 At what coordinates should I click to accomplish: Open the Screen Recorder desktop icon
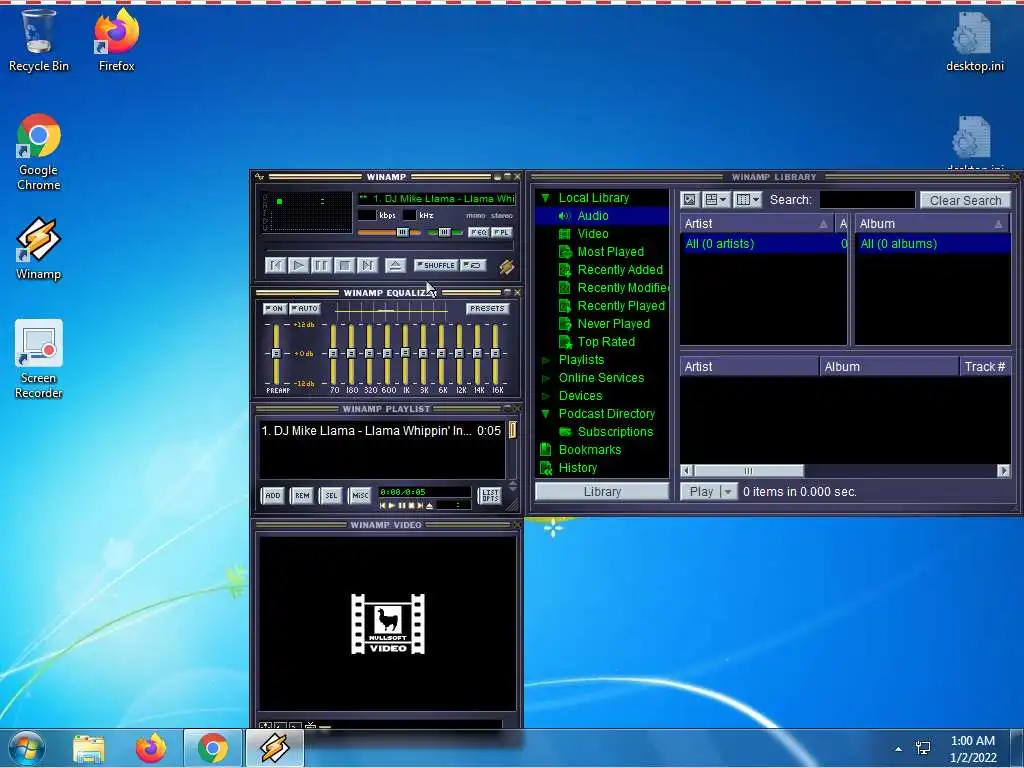(39, 359)
